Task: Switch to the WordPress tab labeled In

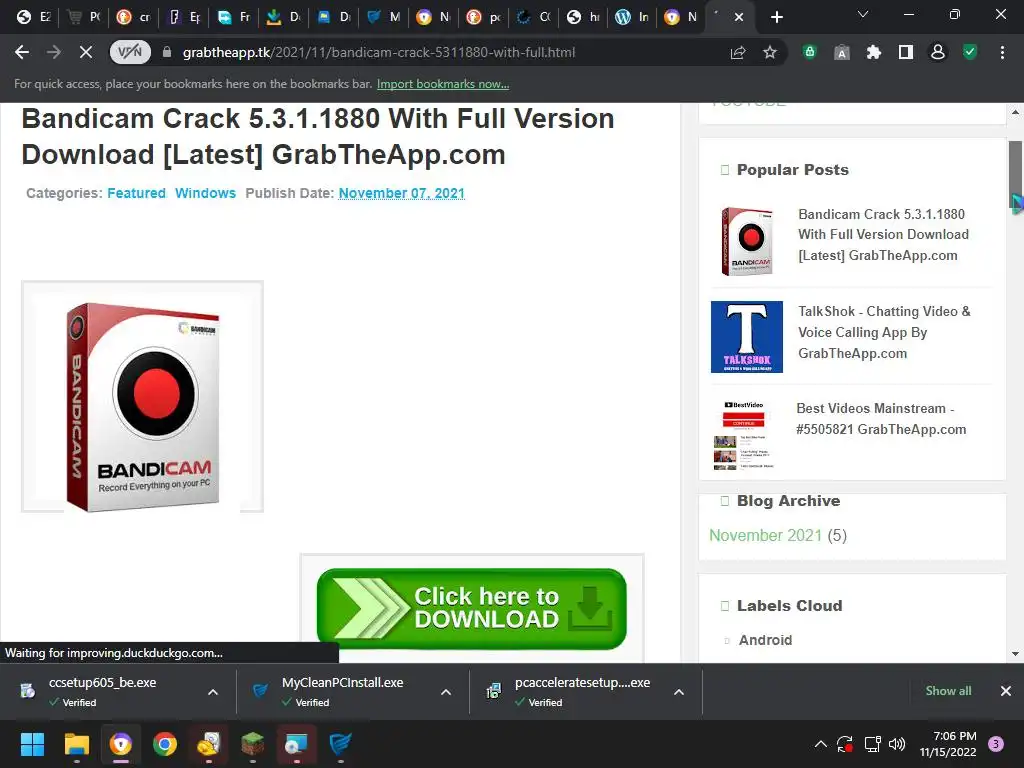Action: [x=633, y=18]
